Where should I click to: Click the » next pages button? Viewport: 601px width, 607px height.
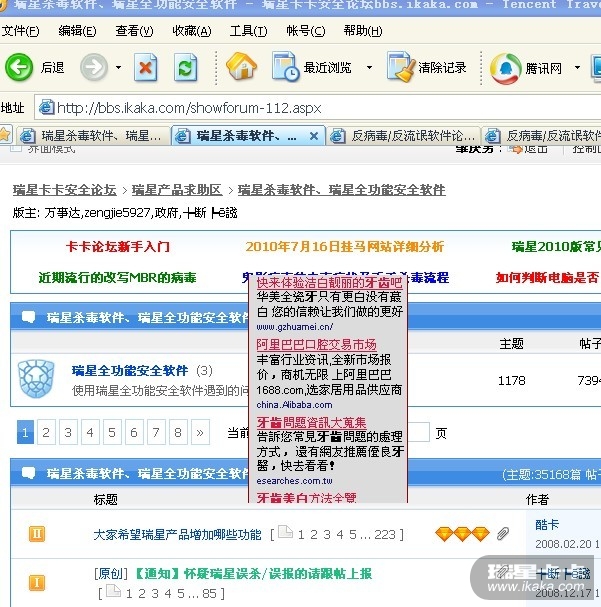pyautogui.click(x=200, y=432)
